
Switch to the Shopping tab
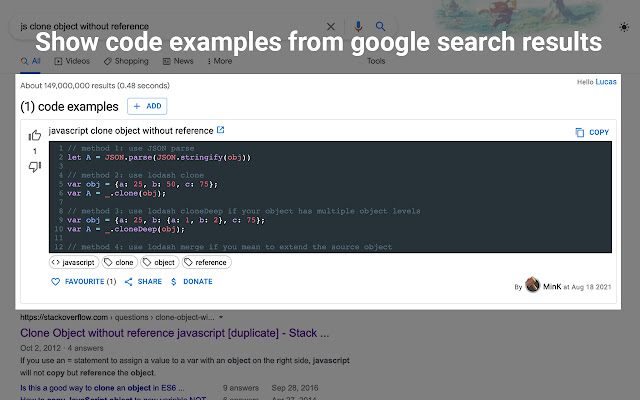126,61
